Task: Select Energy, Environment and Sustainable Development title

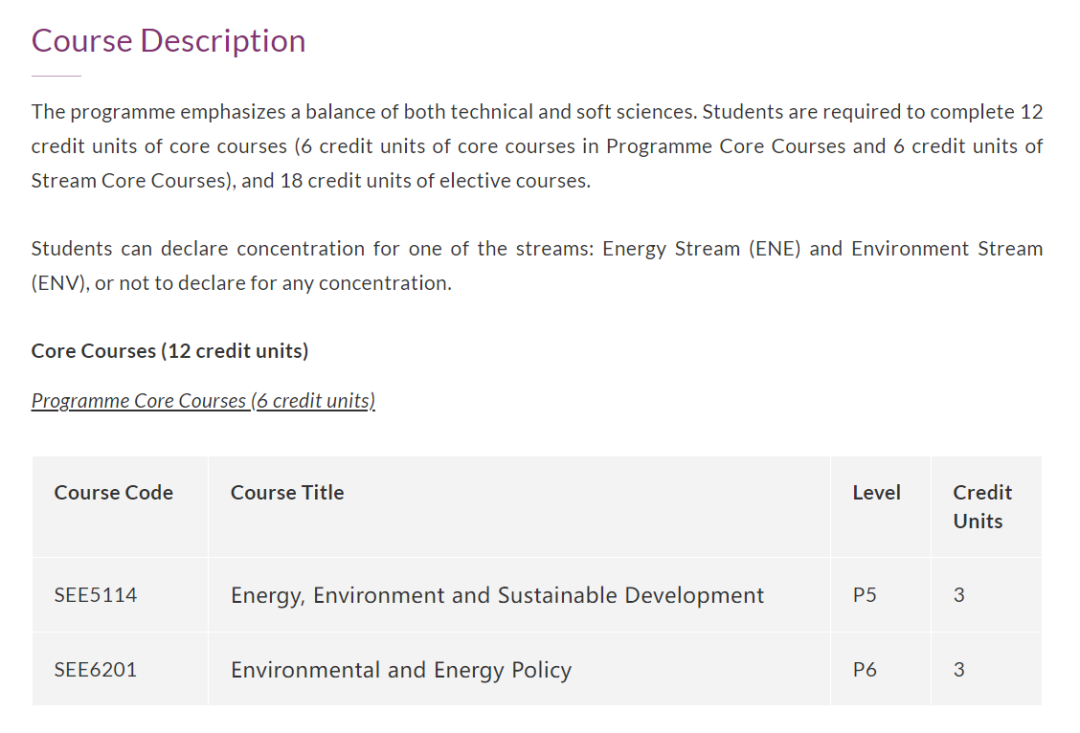Action: pos(497,595)
